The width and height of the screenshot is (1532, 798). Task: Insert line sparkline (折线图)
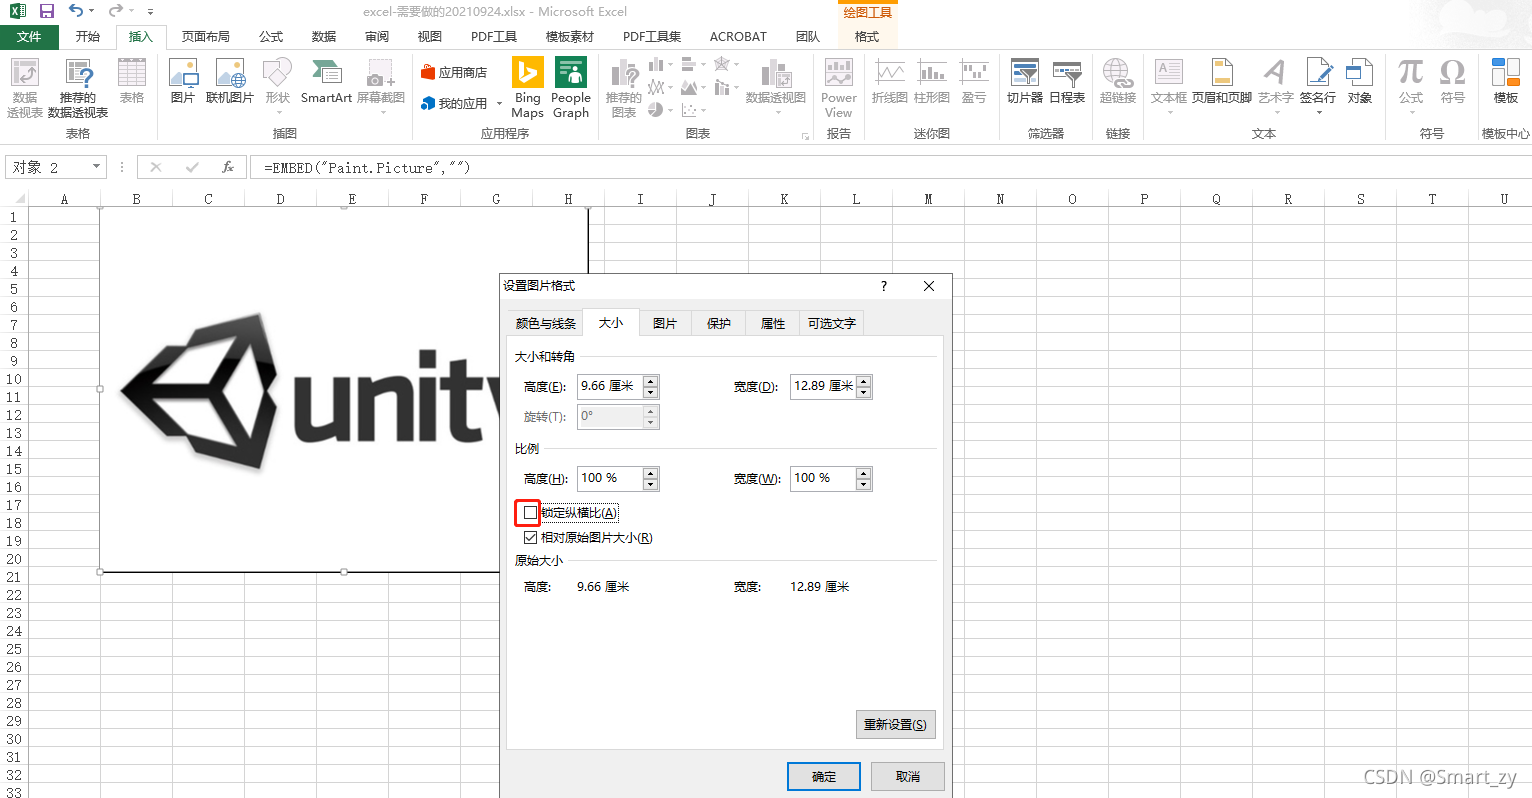tap(890, 82)
